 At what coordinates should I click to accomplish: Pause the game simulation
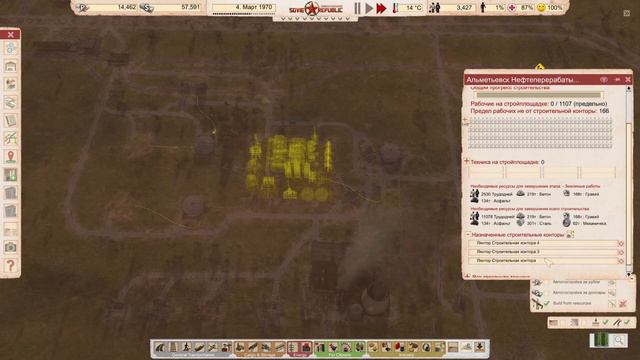pyautogui.click(x=358, y=8)
